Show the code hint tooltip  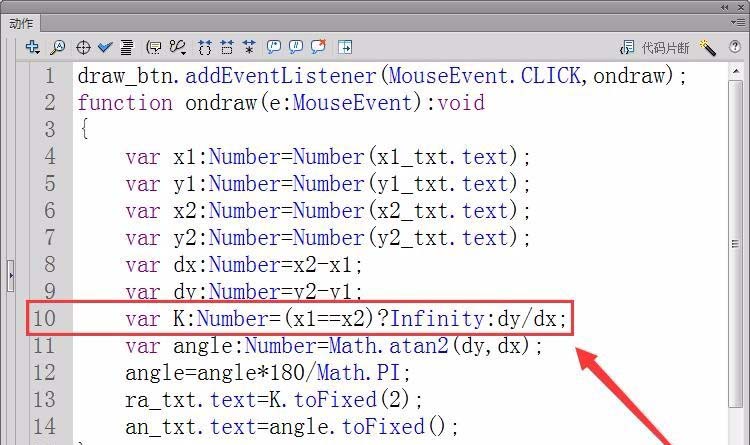154,47
